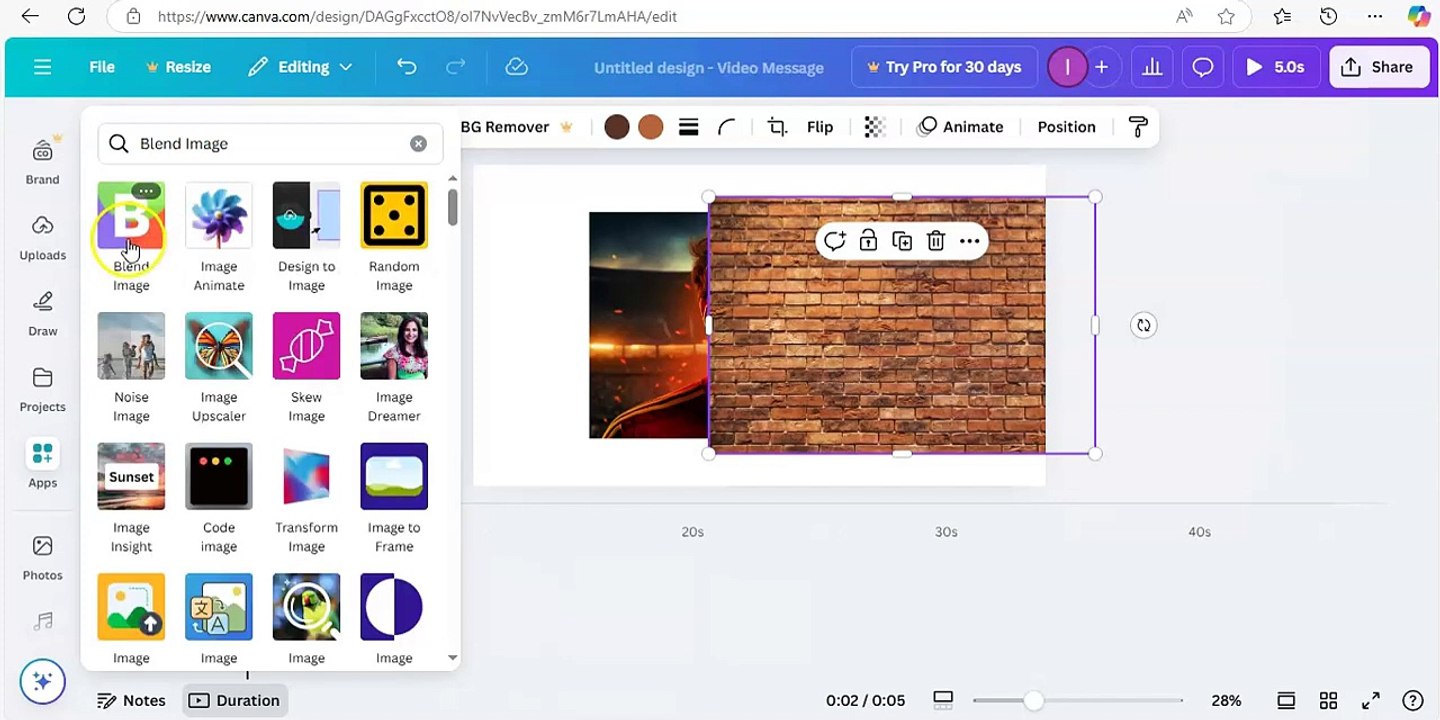Open the Random Image dice app
This screenshot has height=720, width=1440.
(x=394, y=238)
